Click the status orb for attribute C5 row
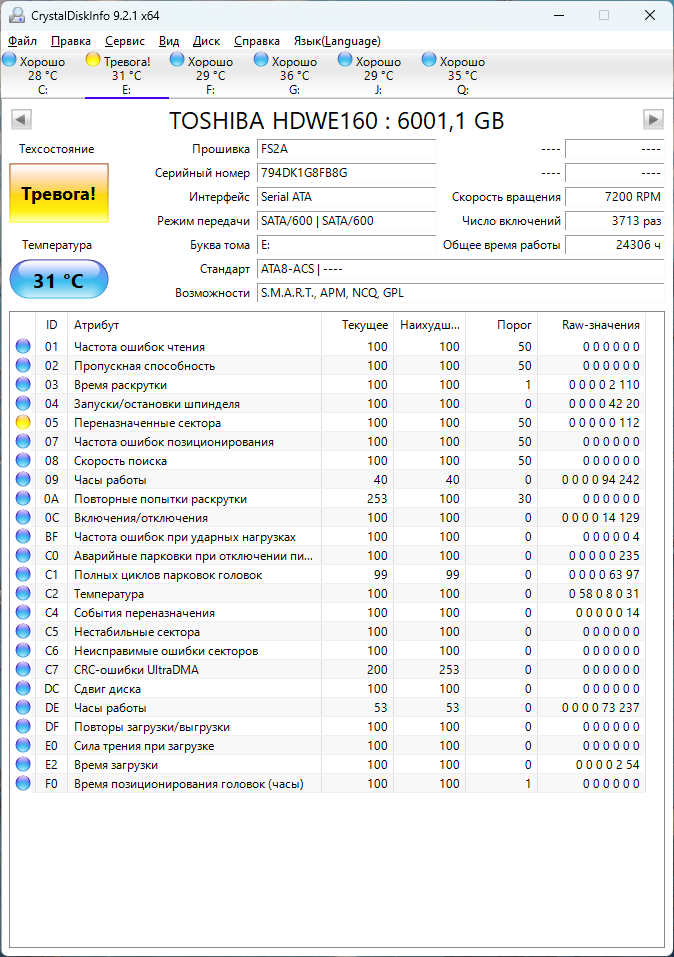Image resolution: width=674 pixels, height=957 pixels. (x=23, y=632)
